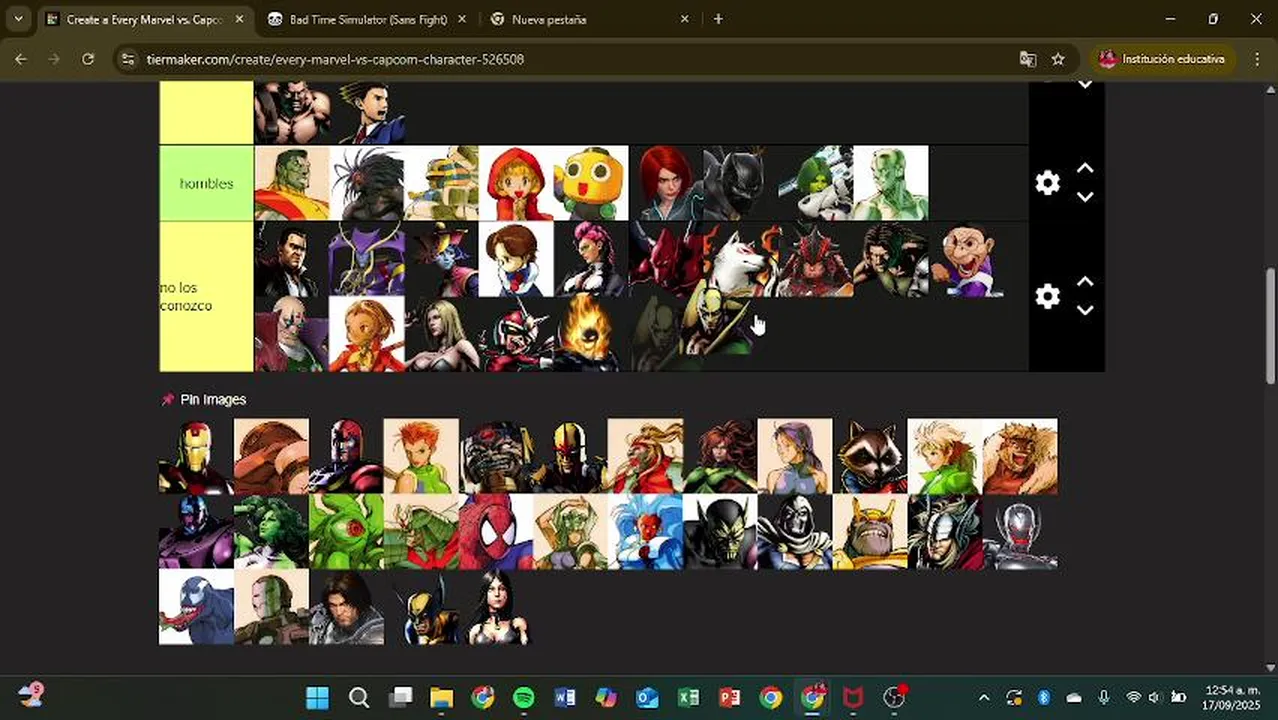This screenshot has height=720, width=1278.
Task: Pick the Super-Skrull character image
Action: pyautogui.click(x=720, y=531)
